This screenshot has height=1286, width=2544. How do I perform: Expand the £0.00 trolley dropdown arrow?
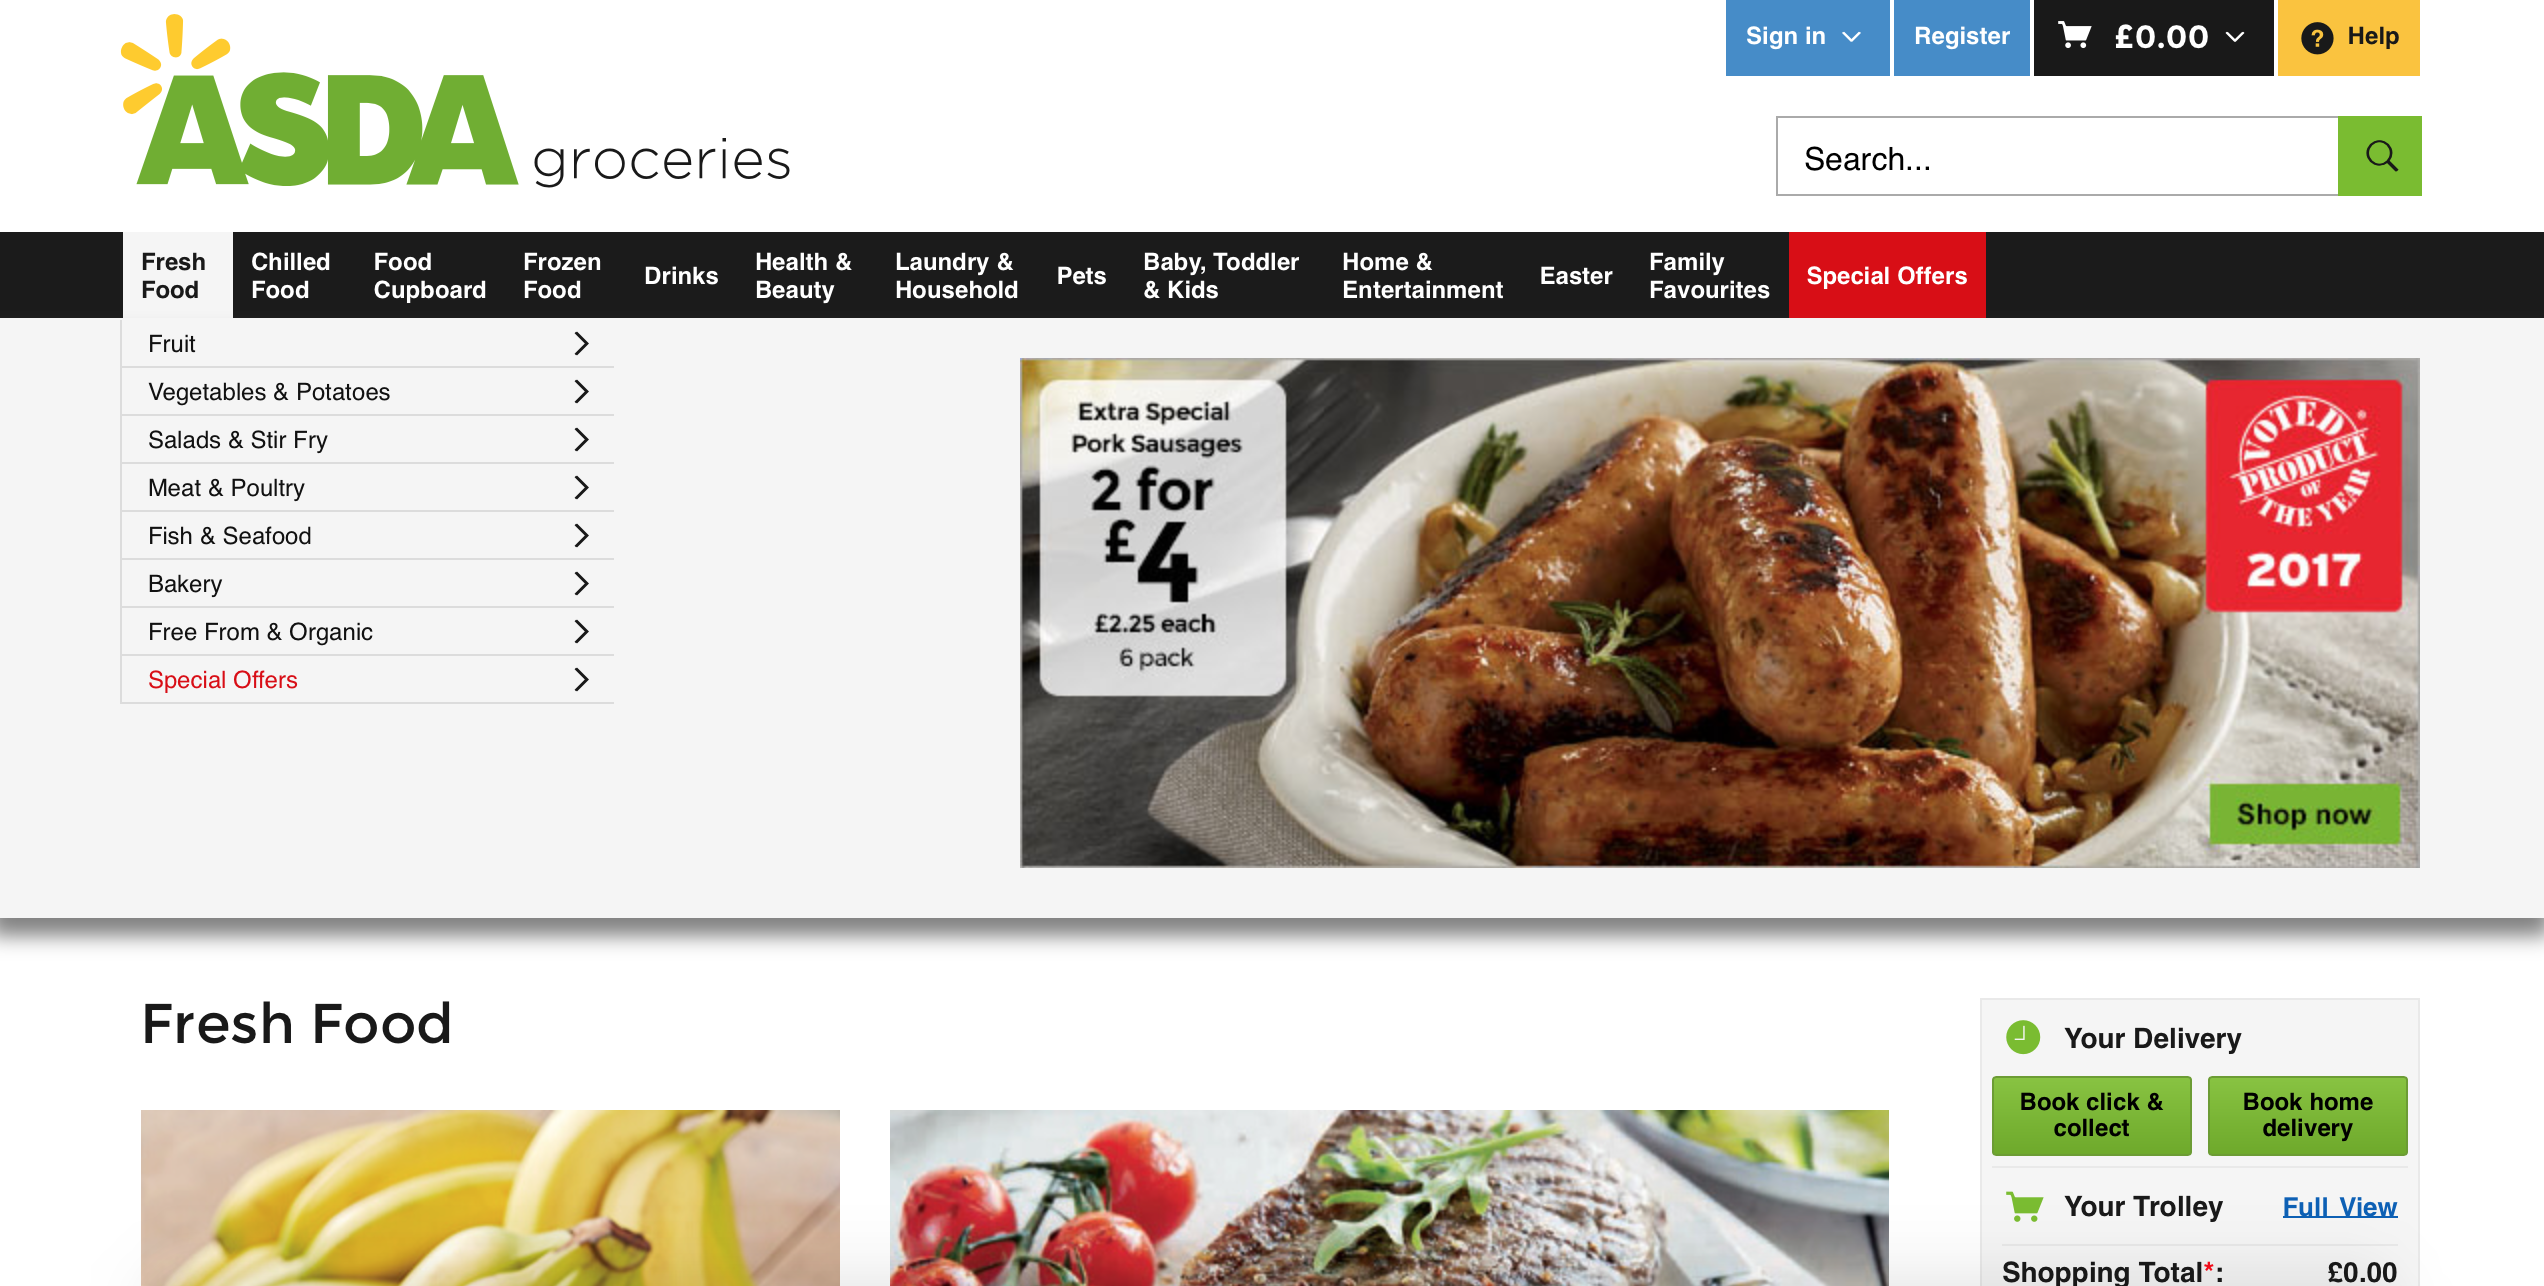[2236, 37]
